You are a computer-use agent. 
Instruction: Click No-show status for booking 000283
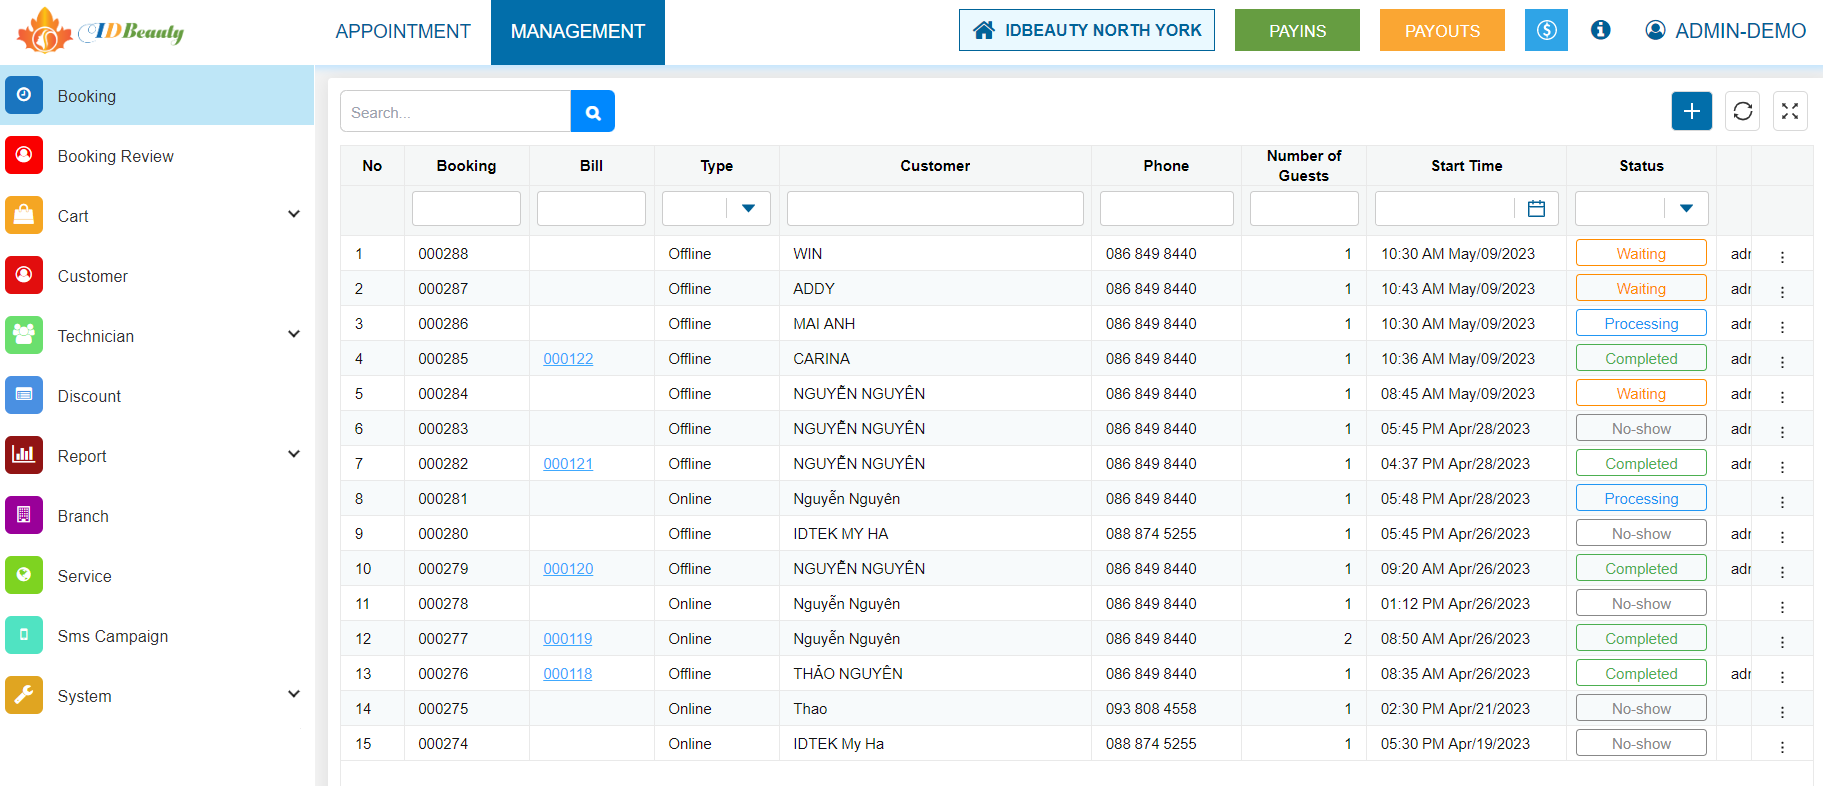1641,428
